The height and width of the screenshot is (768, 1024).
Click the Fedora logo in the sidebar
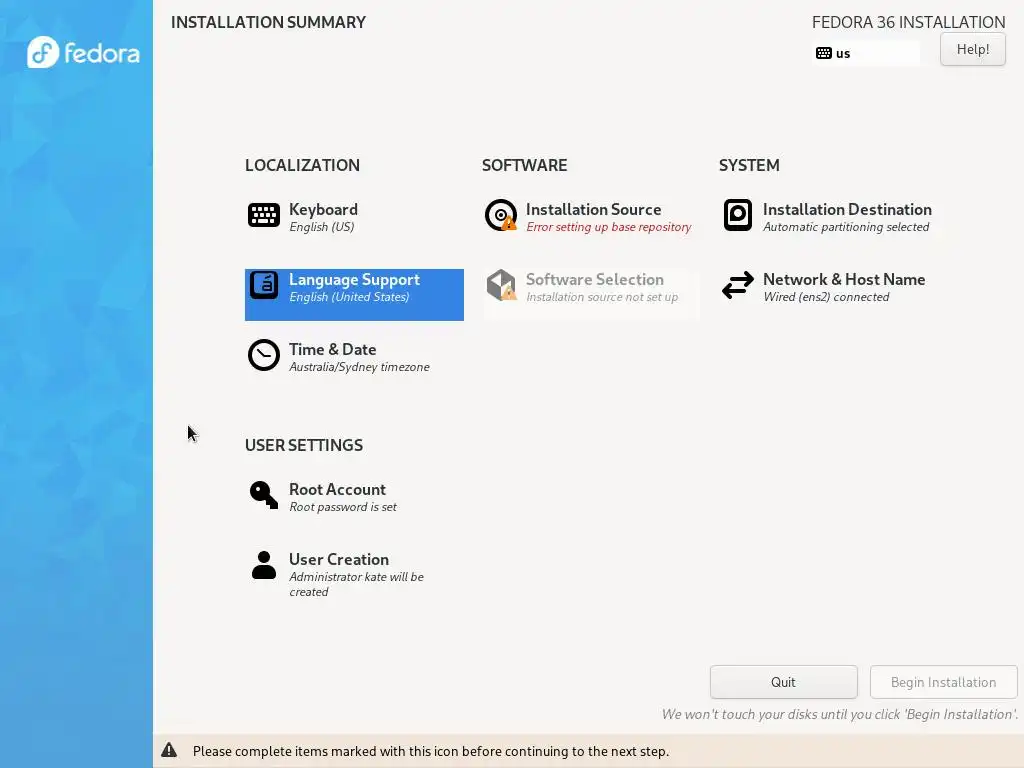(x=83, y=52)
